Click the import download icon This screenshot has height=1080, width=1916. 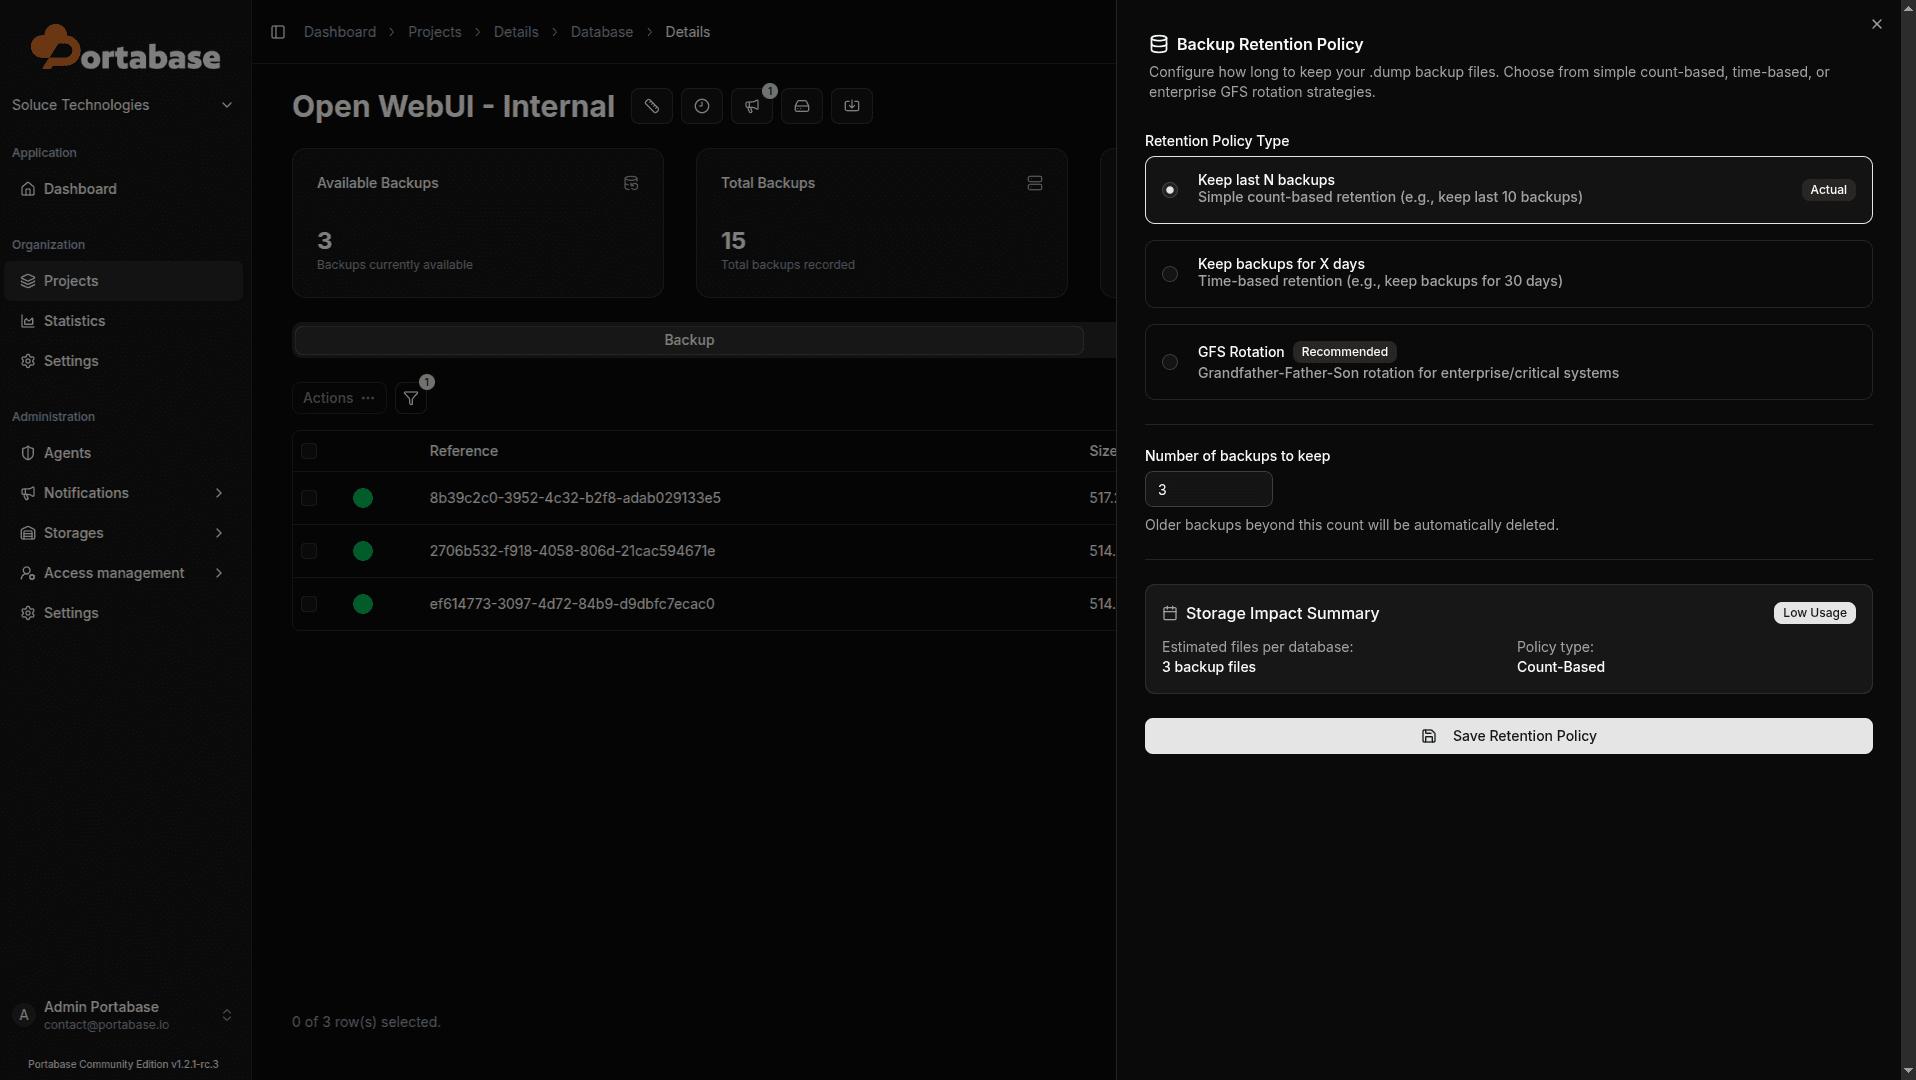pos(852,106)
